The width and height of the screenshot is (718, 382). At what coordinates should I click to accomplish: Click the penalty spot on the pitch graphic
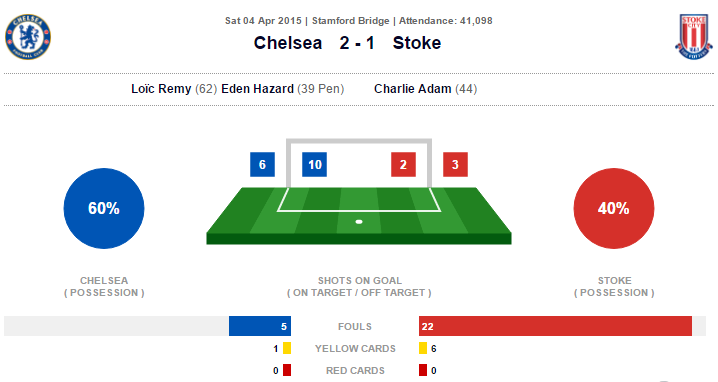[359, 222]
